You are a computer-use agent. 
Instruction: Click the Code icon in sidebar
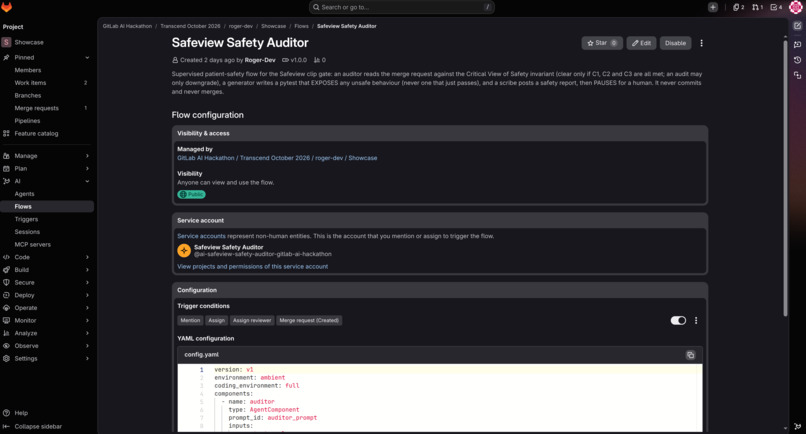point(6,257)
